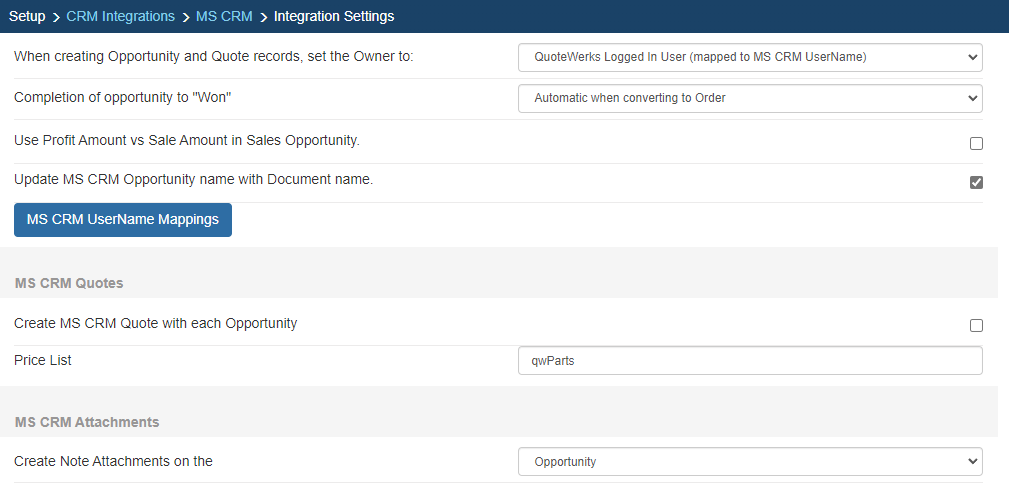This screenshot has width=1009, height=487.
Task: Go to CRM Integrations breadcrumb
Action: coord(120,16)
